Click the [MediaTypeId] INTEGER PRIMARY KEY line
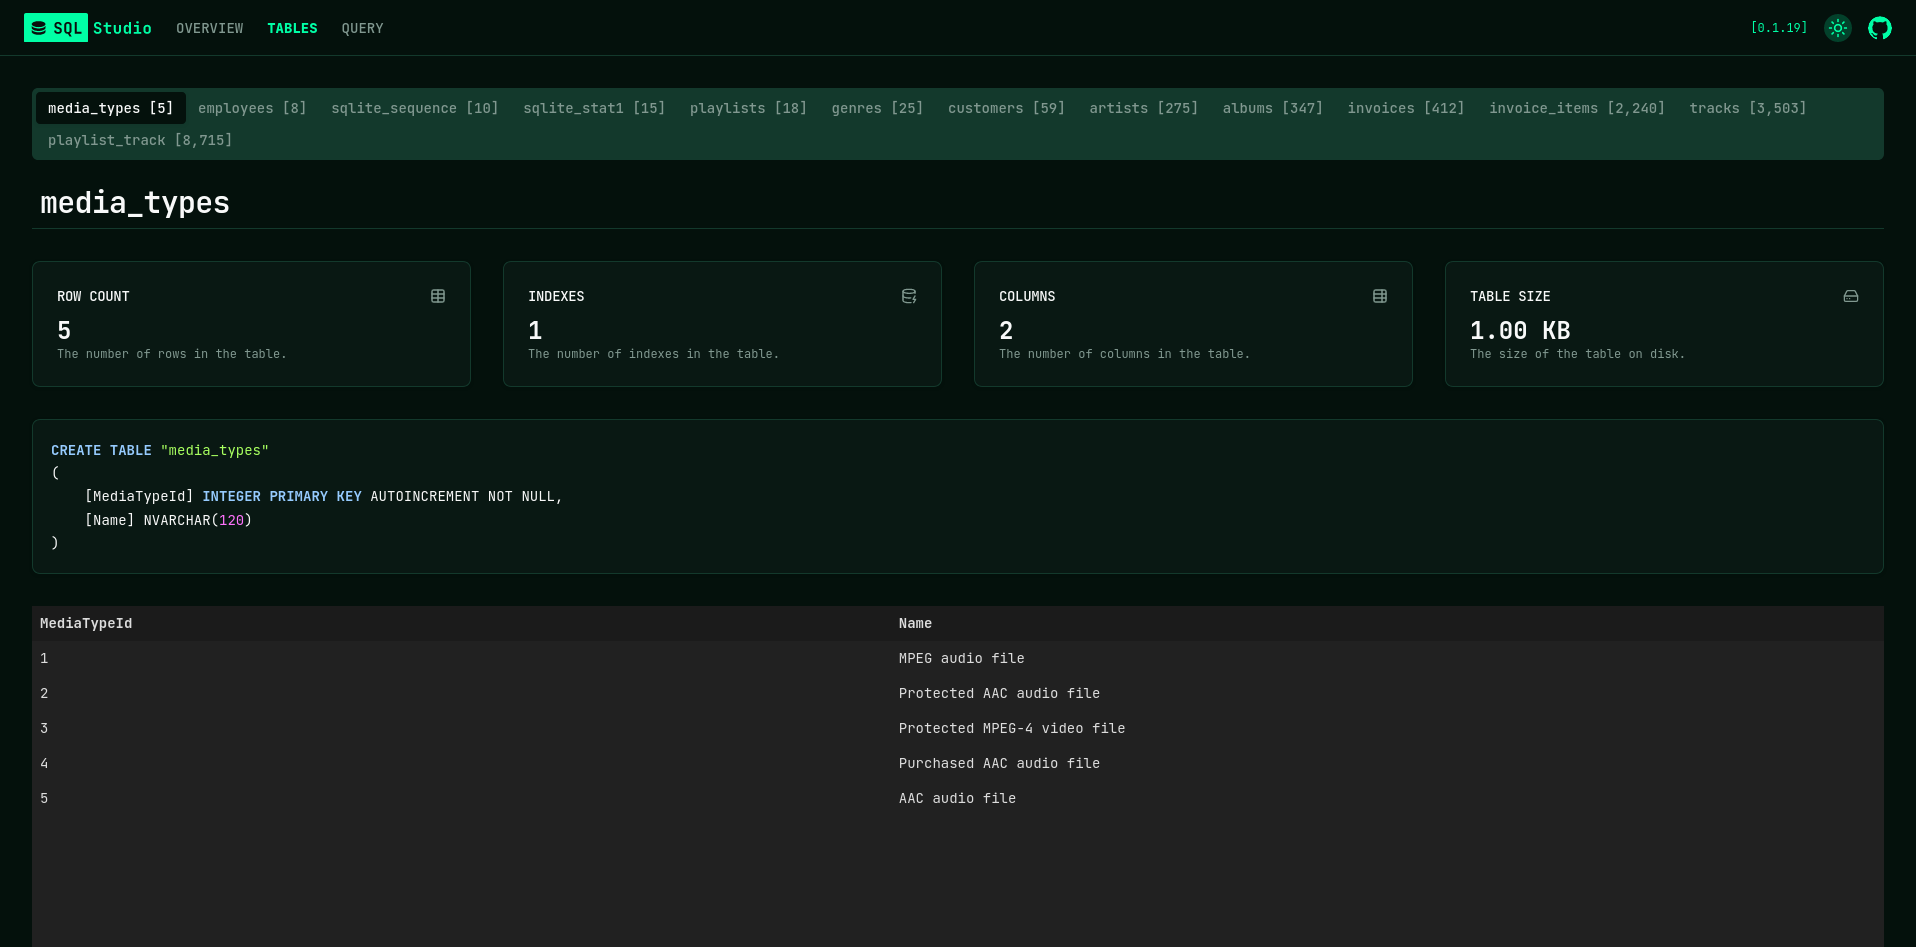This screenshot has width=1916, height=947. click(324, 496)
